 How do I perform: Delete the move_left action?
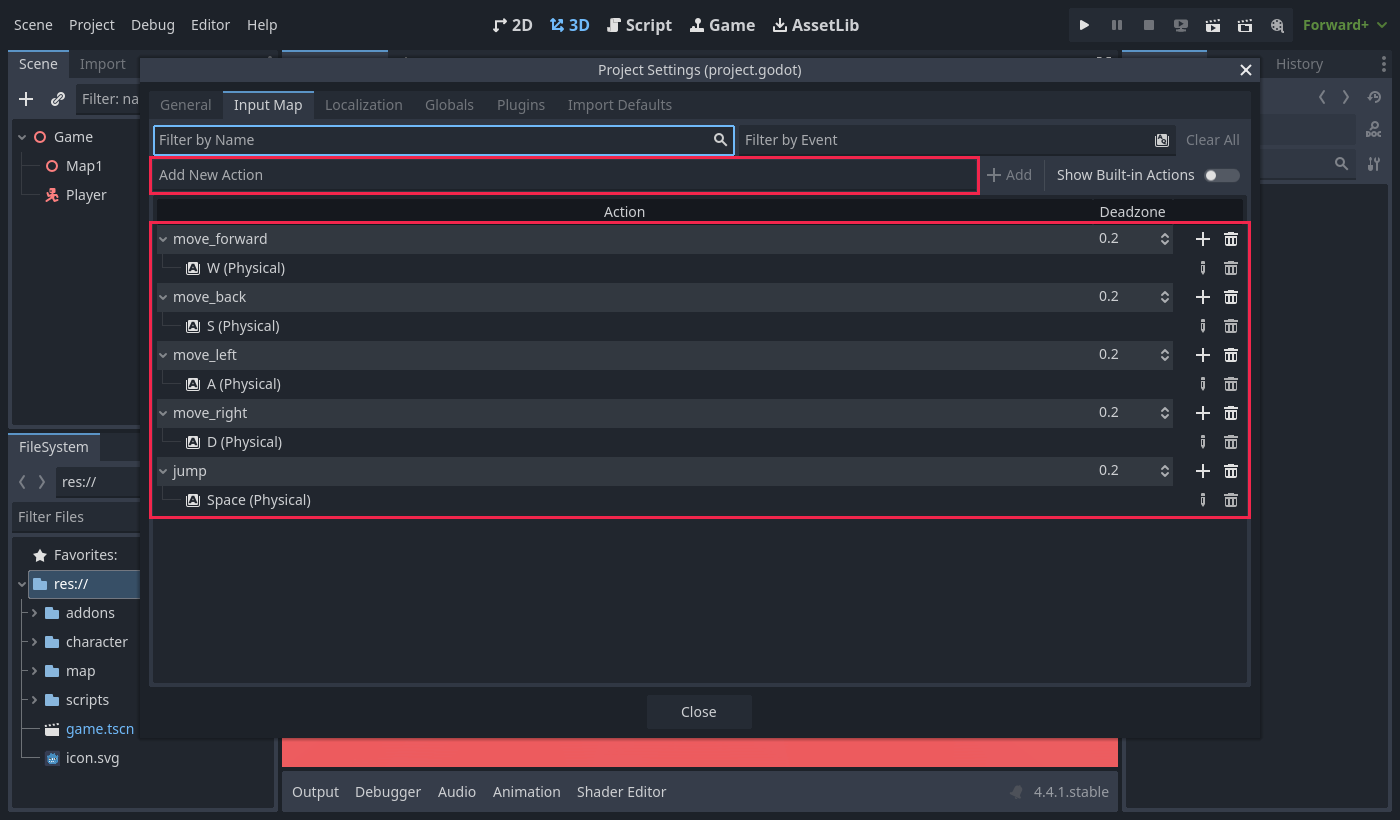(x=1231, y=355)
